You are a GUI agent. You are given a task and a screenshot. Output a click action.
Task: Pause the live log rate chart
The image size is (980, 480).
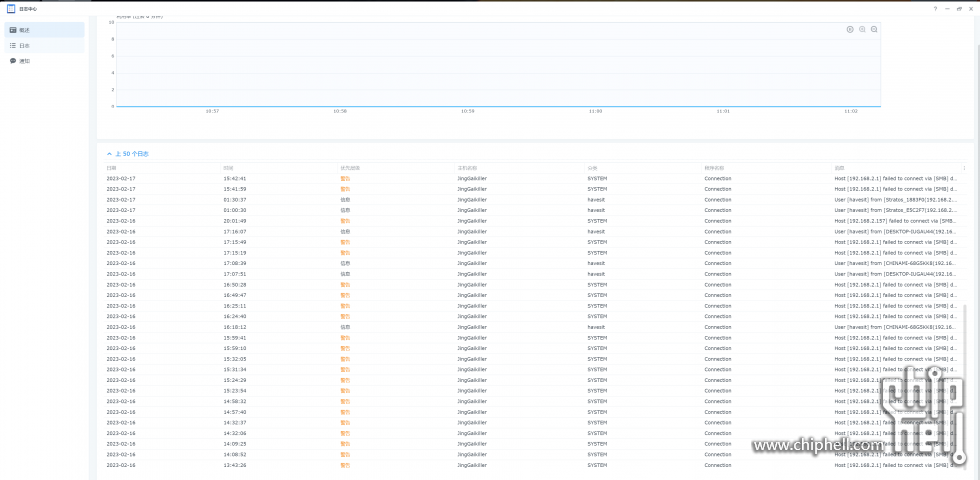point(850,29)
